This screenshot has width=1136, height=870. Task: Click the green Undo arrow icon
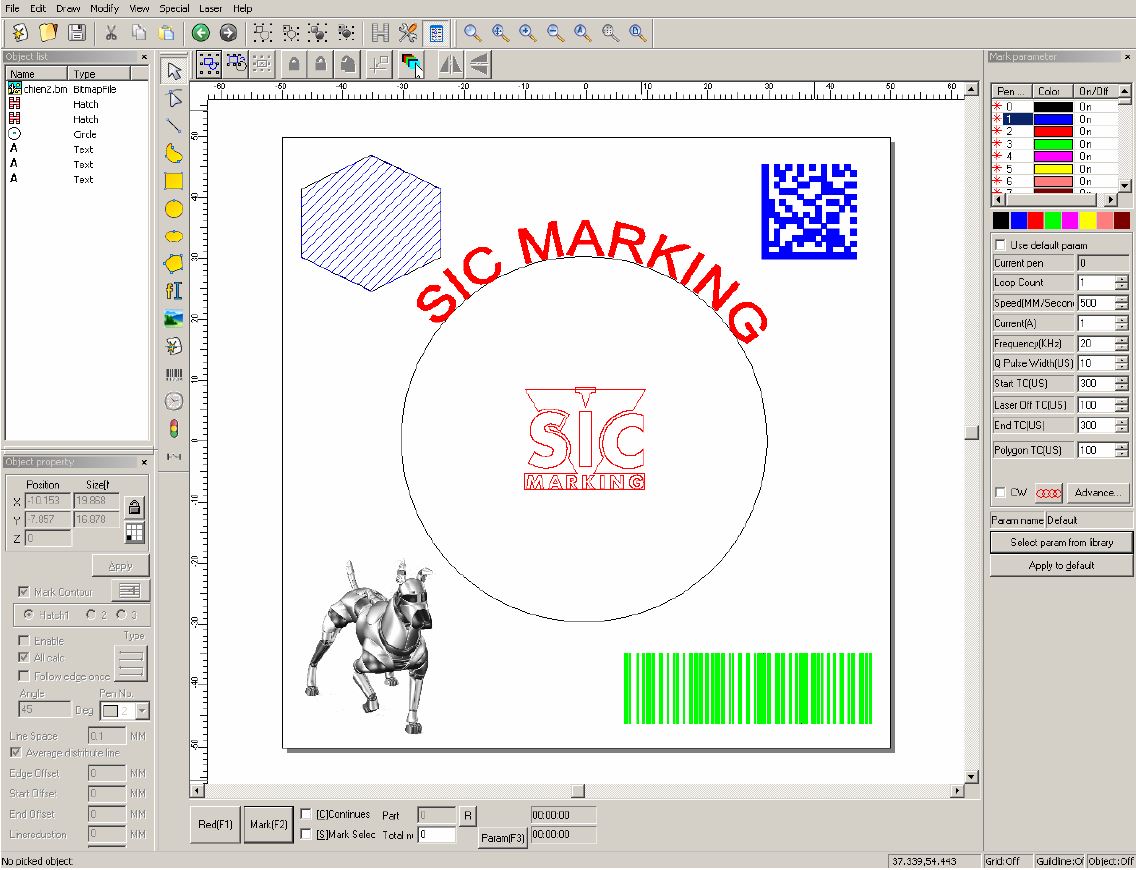[x=200, y=33]
